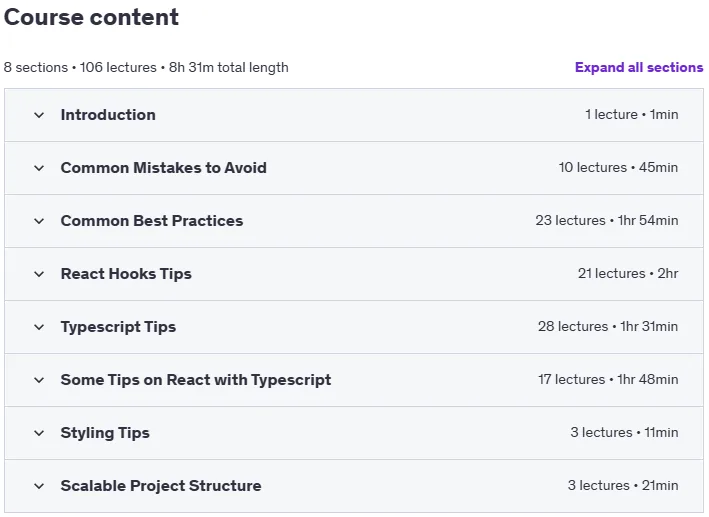Expand Scalable Project Structure chevron
This screenshot has height=517, width=709.
[x=39, y=486]
